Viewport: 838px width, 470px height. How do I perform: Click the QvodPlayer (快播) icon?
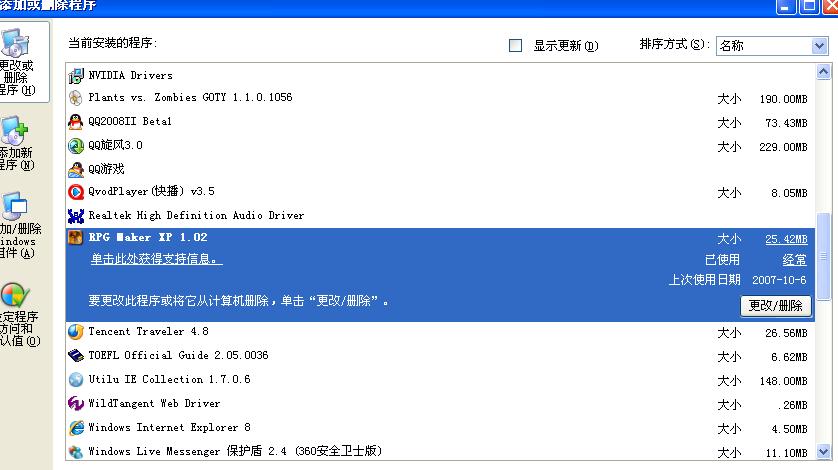tap(76, 192)
